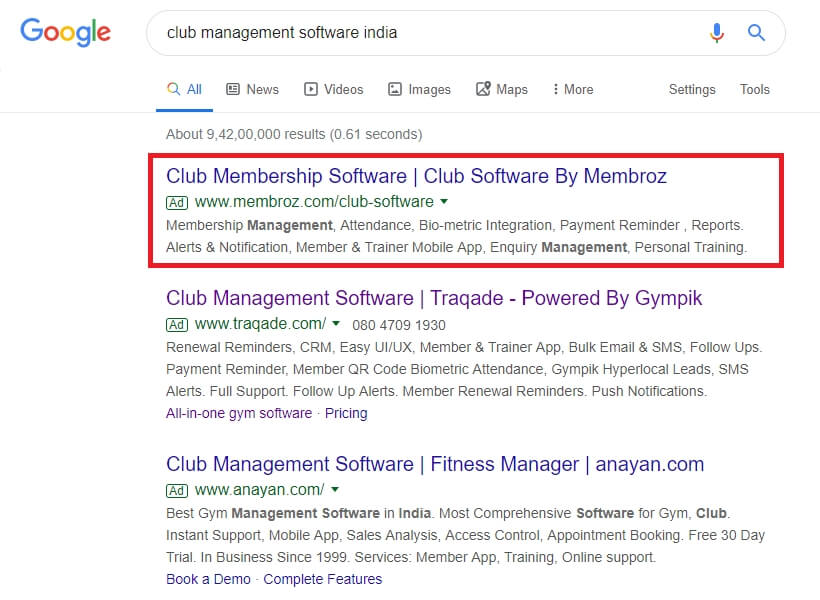Open Club Membership Software by Membroz result

416,176
